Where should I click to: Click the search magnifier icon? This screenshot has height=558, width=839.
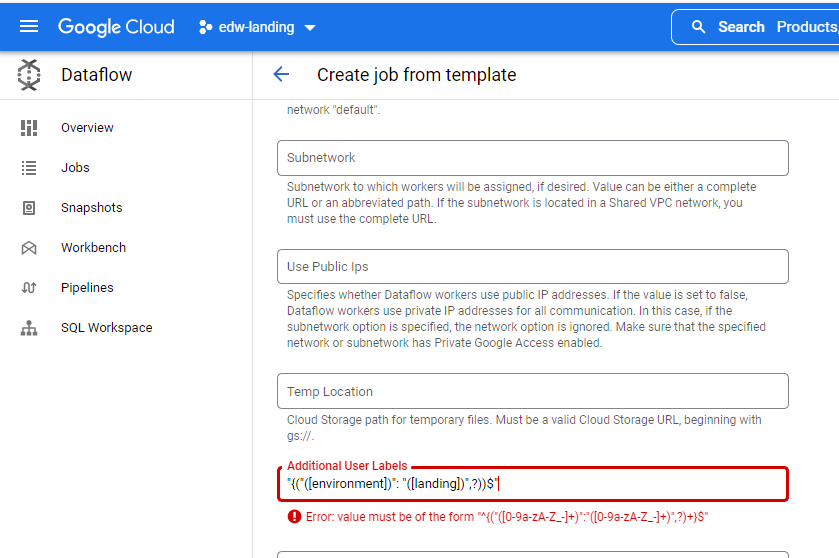coord(698,27)
